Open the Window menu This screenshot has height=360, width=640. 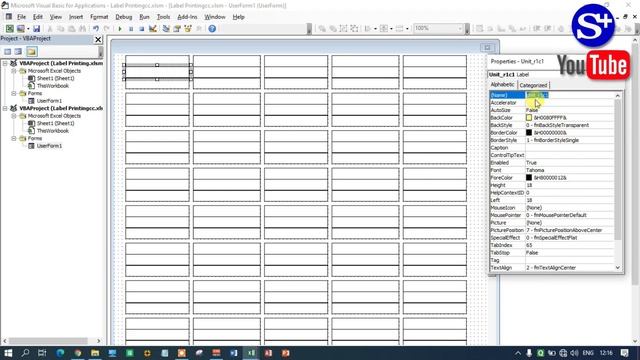[x=215, y=17]
